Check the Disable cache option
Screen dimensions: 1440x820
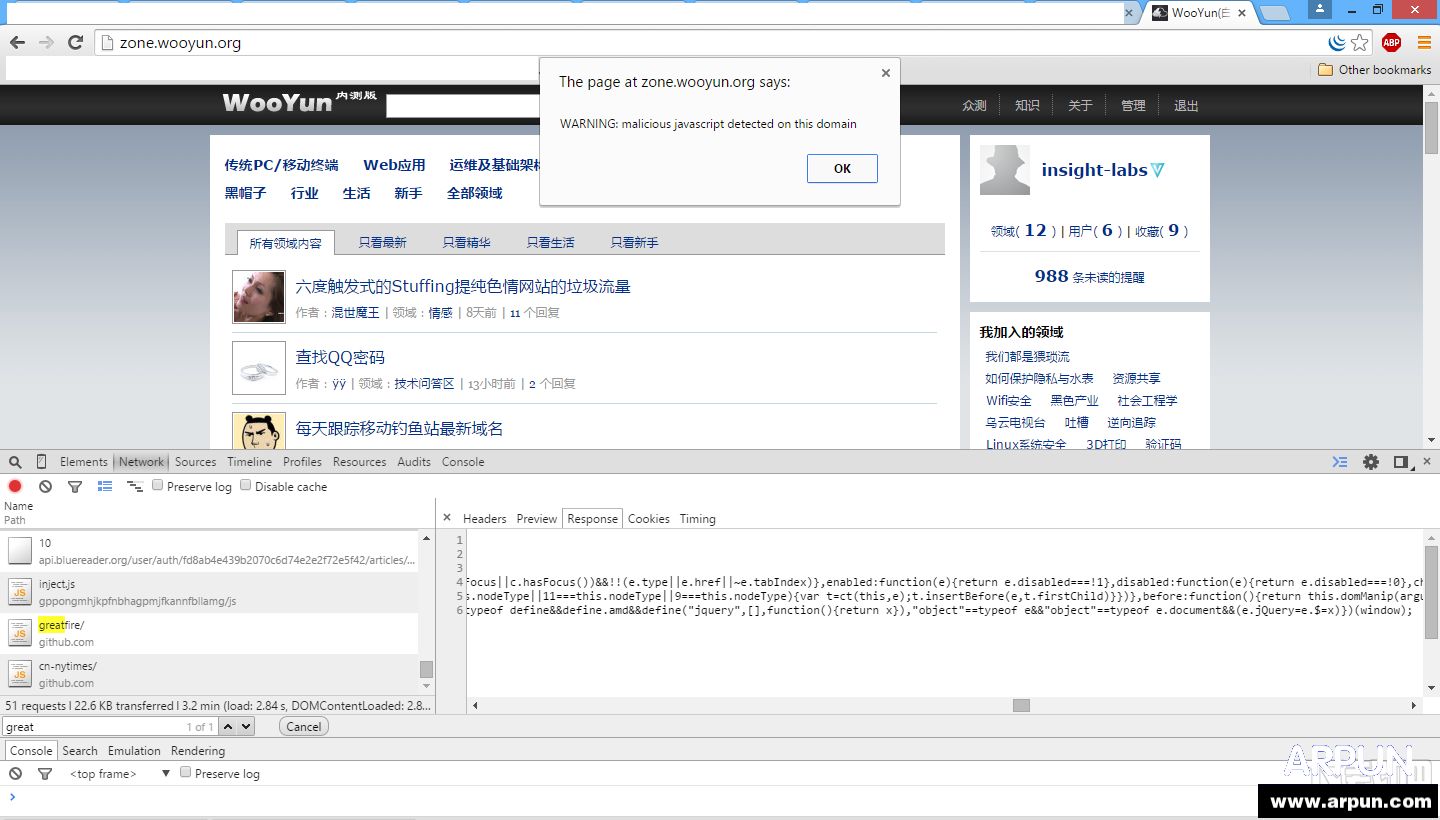tap(245, 486)
